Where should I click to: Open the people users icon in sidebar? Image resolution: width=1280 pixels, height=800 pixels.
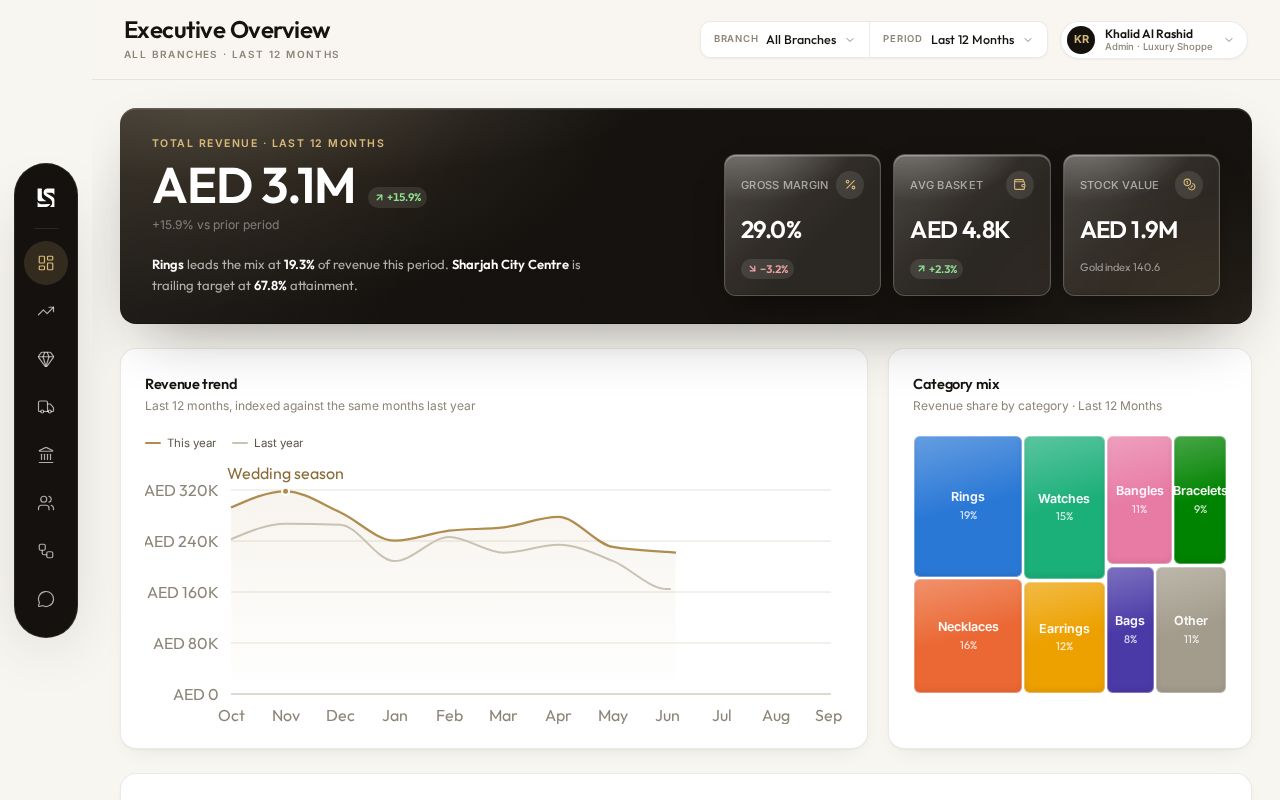(x=46, y=503)
